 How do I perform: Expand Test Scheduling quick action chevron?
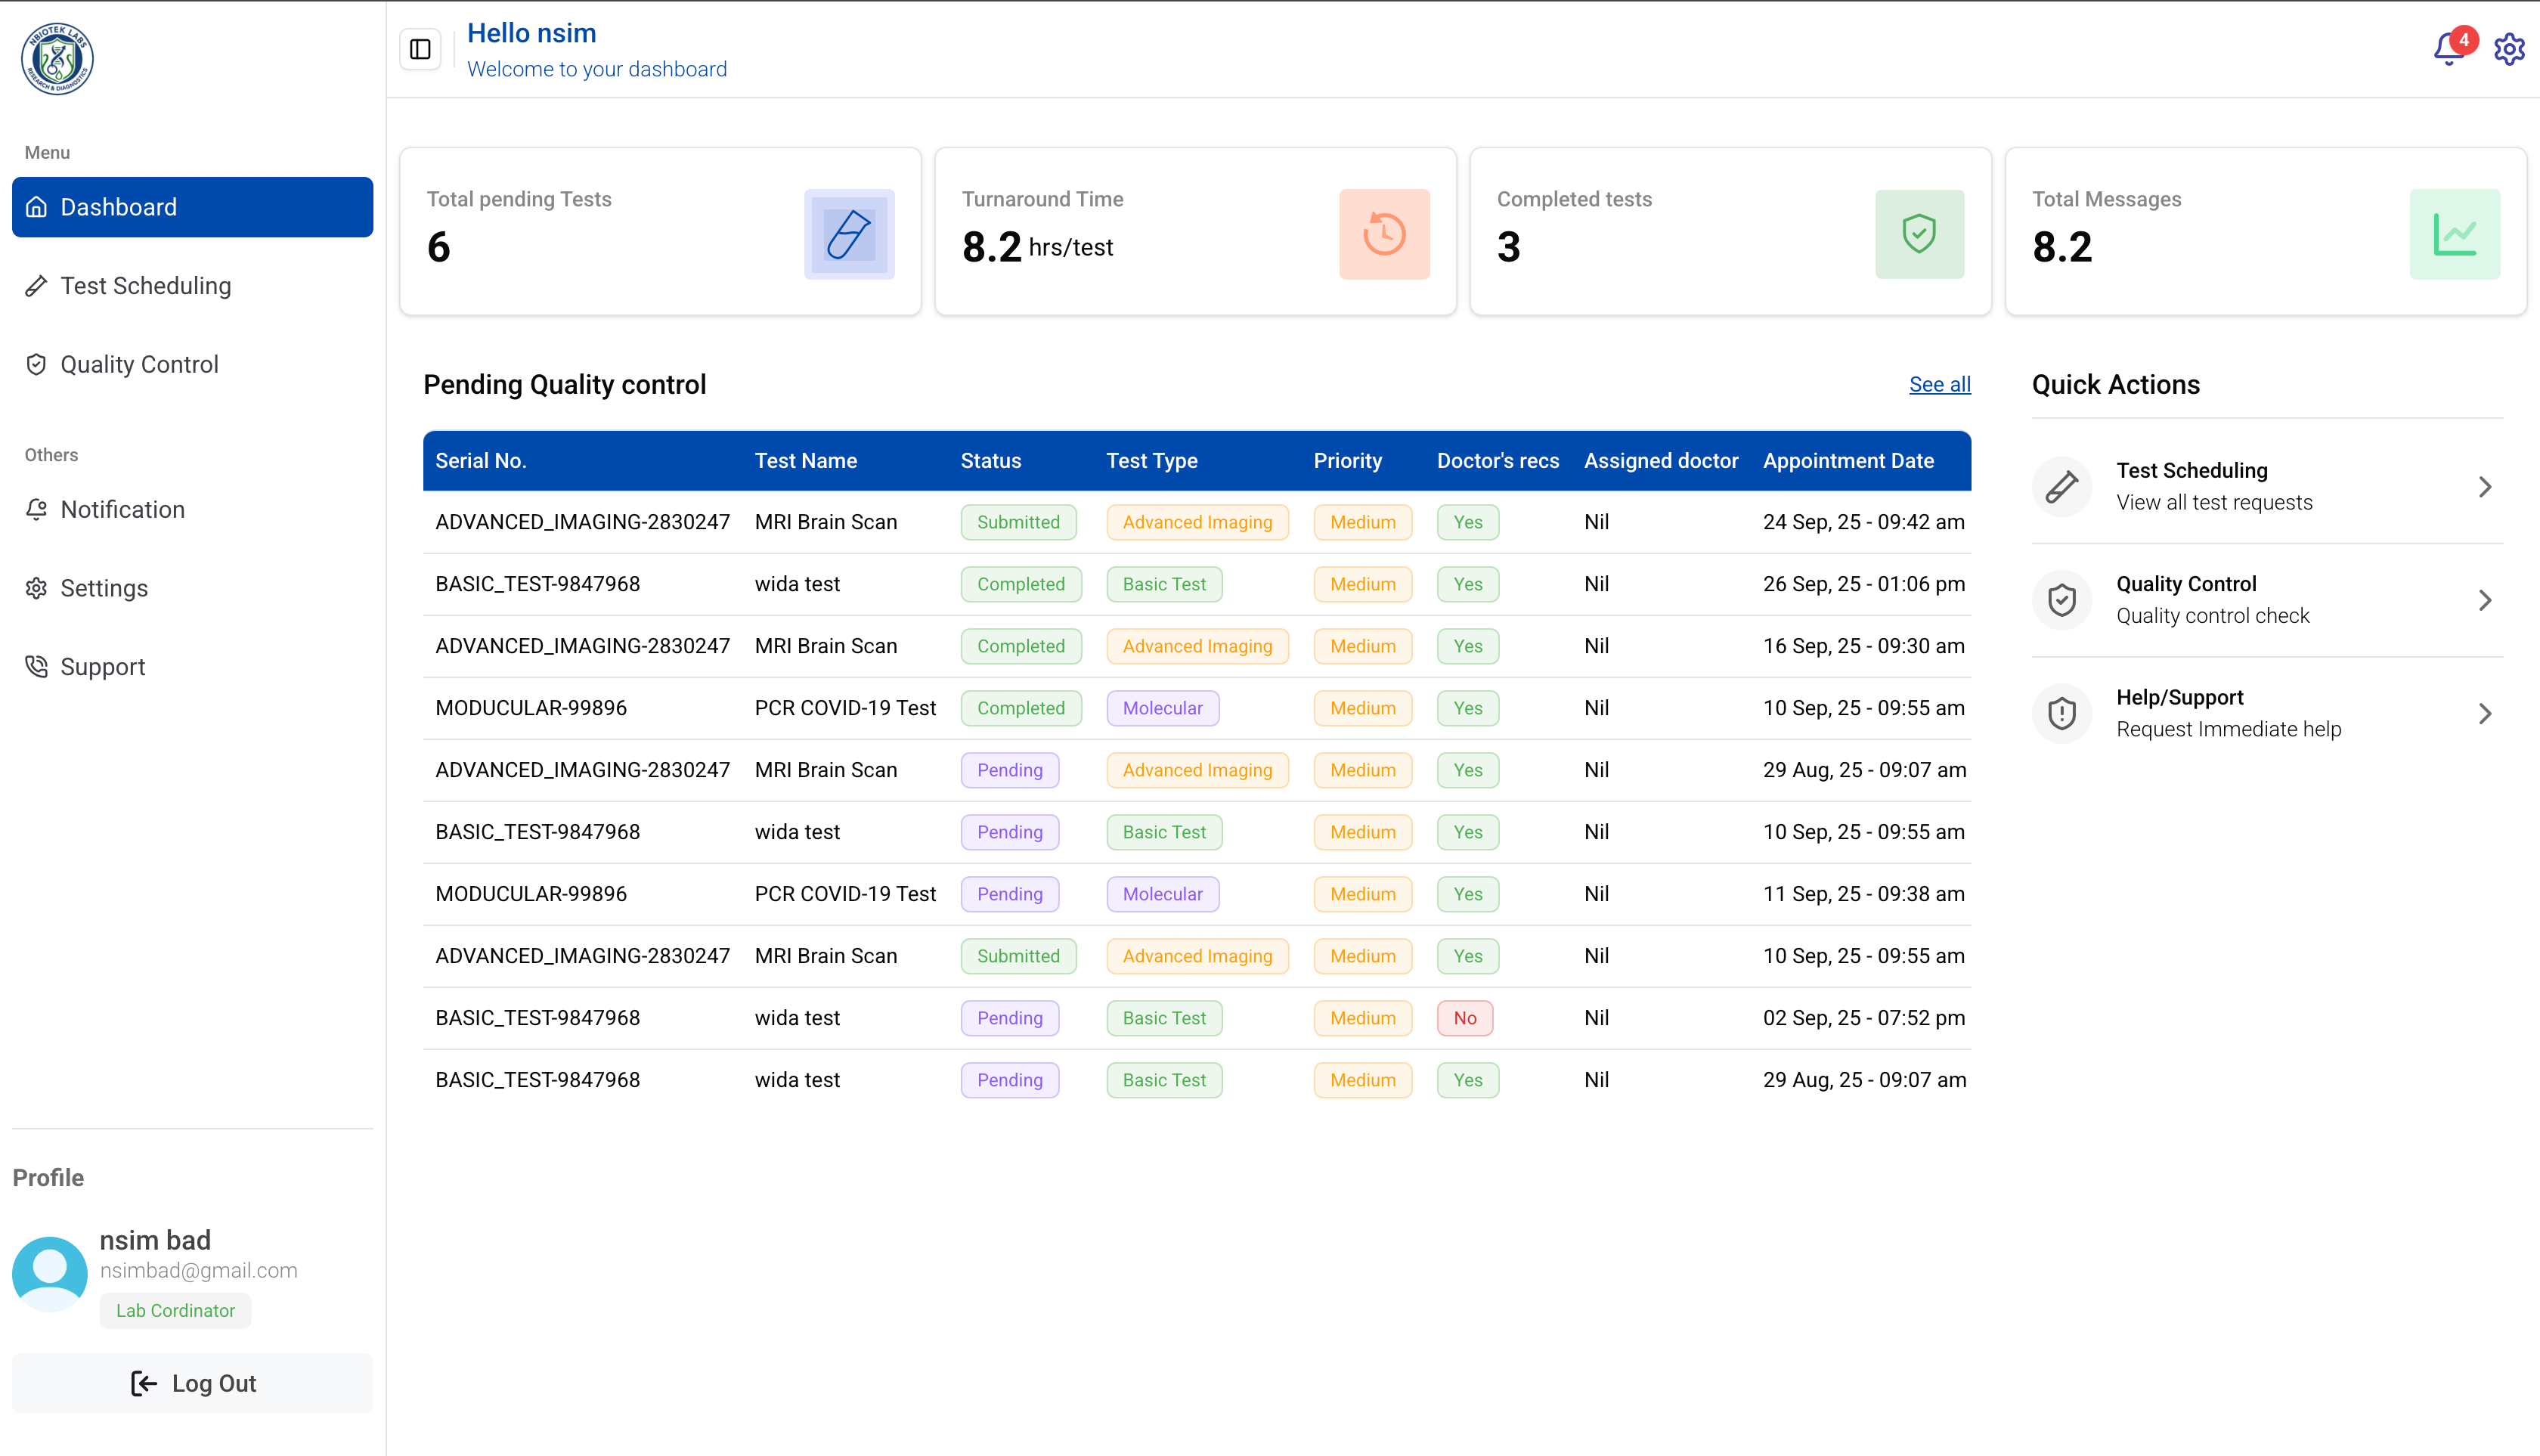click(x=2485, y=487)
